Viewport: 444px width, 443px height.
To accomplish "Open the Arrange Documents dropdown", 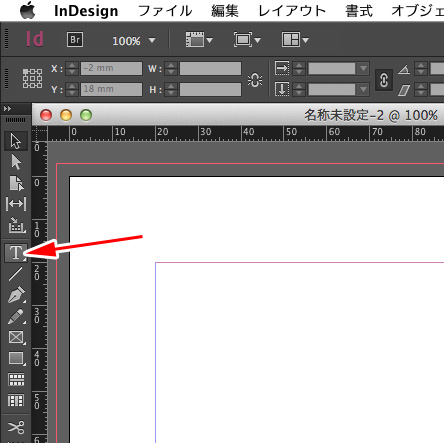I will pyautogui.click(x=295, y=40).
